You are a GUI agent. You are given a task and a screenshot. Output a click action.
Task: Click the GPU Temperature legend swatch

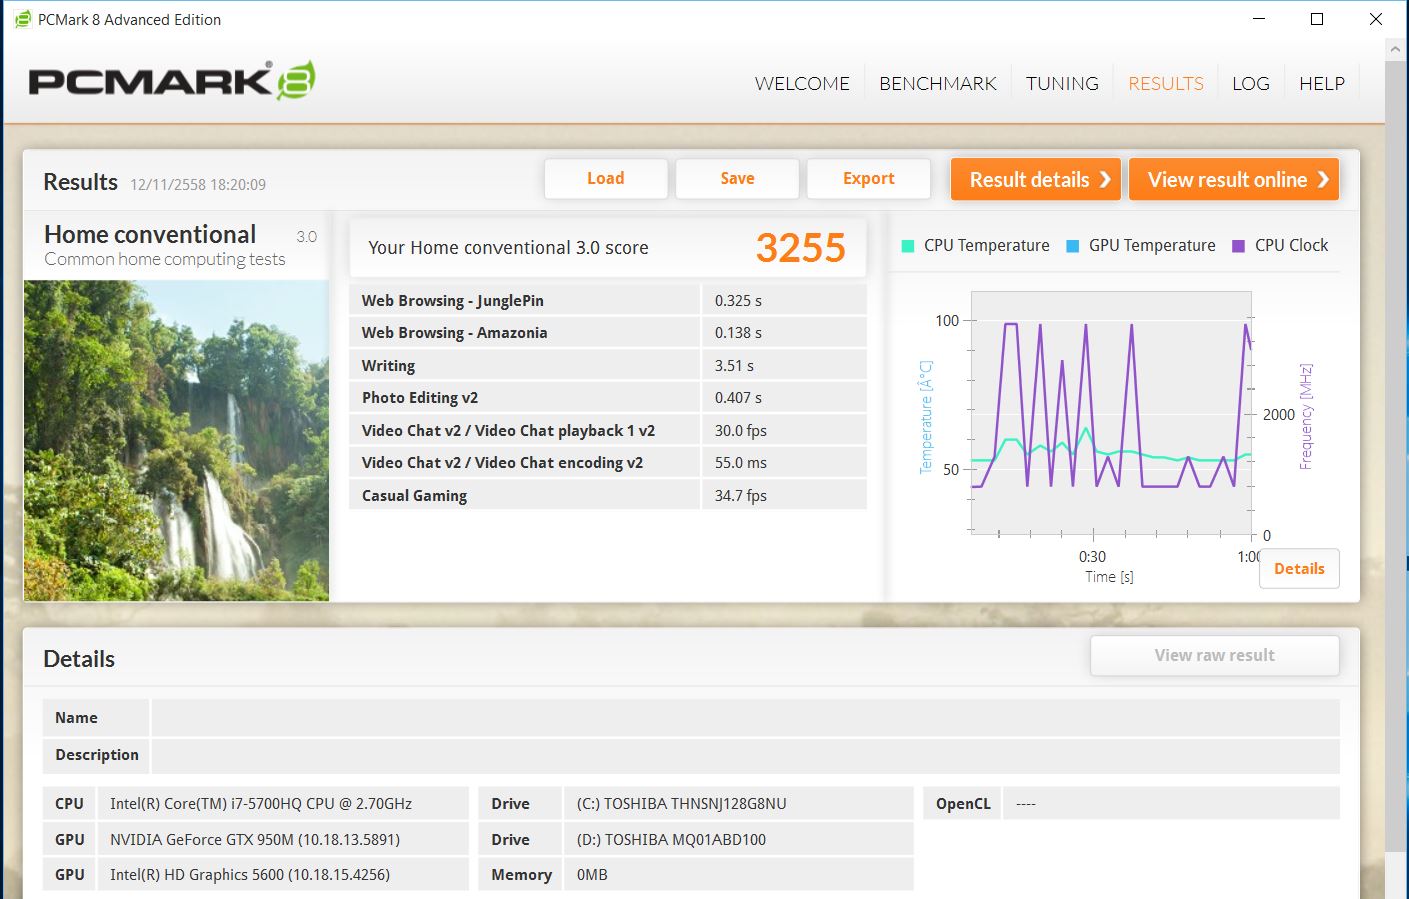point(1073,246)
